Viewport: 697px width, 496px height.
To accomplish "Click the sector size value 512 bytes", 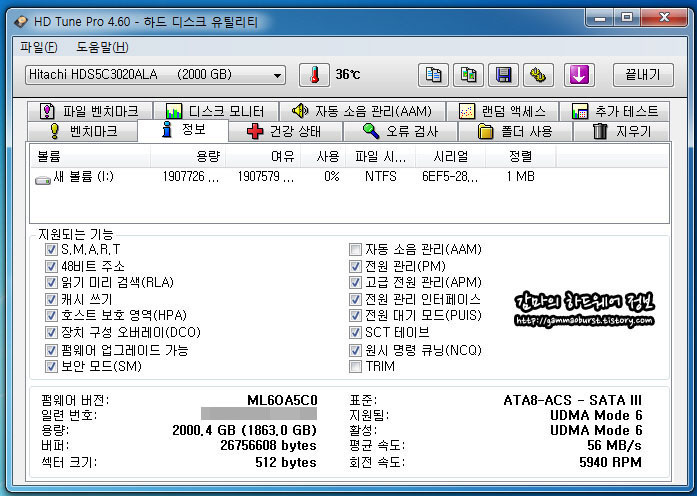I will click(x=286, y=462).
